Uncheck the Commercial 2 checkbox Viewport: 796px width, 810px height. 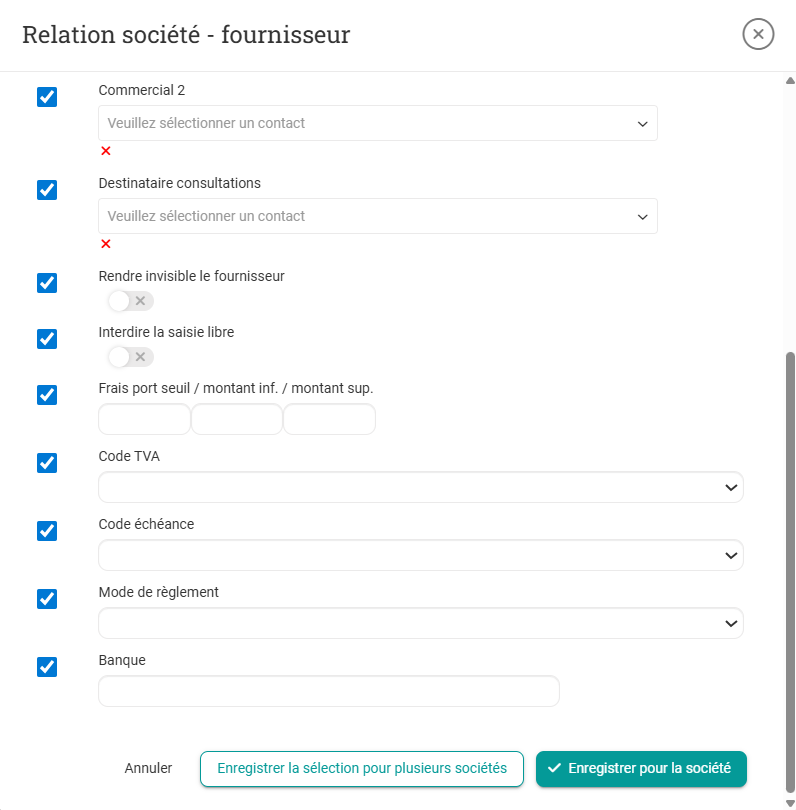[x=47, y=97]
